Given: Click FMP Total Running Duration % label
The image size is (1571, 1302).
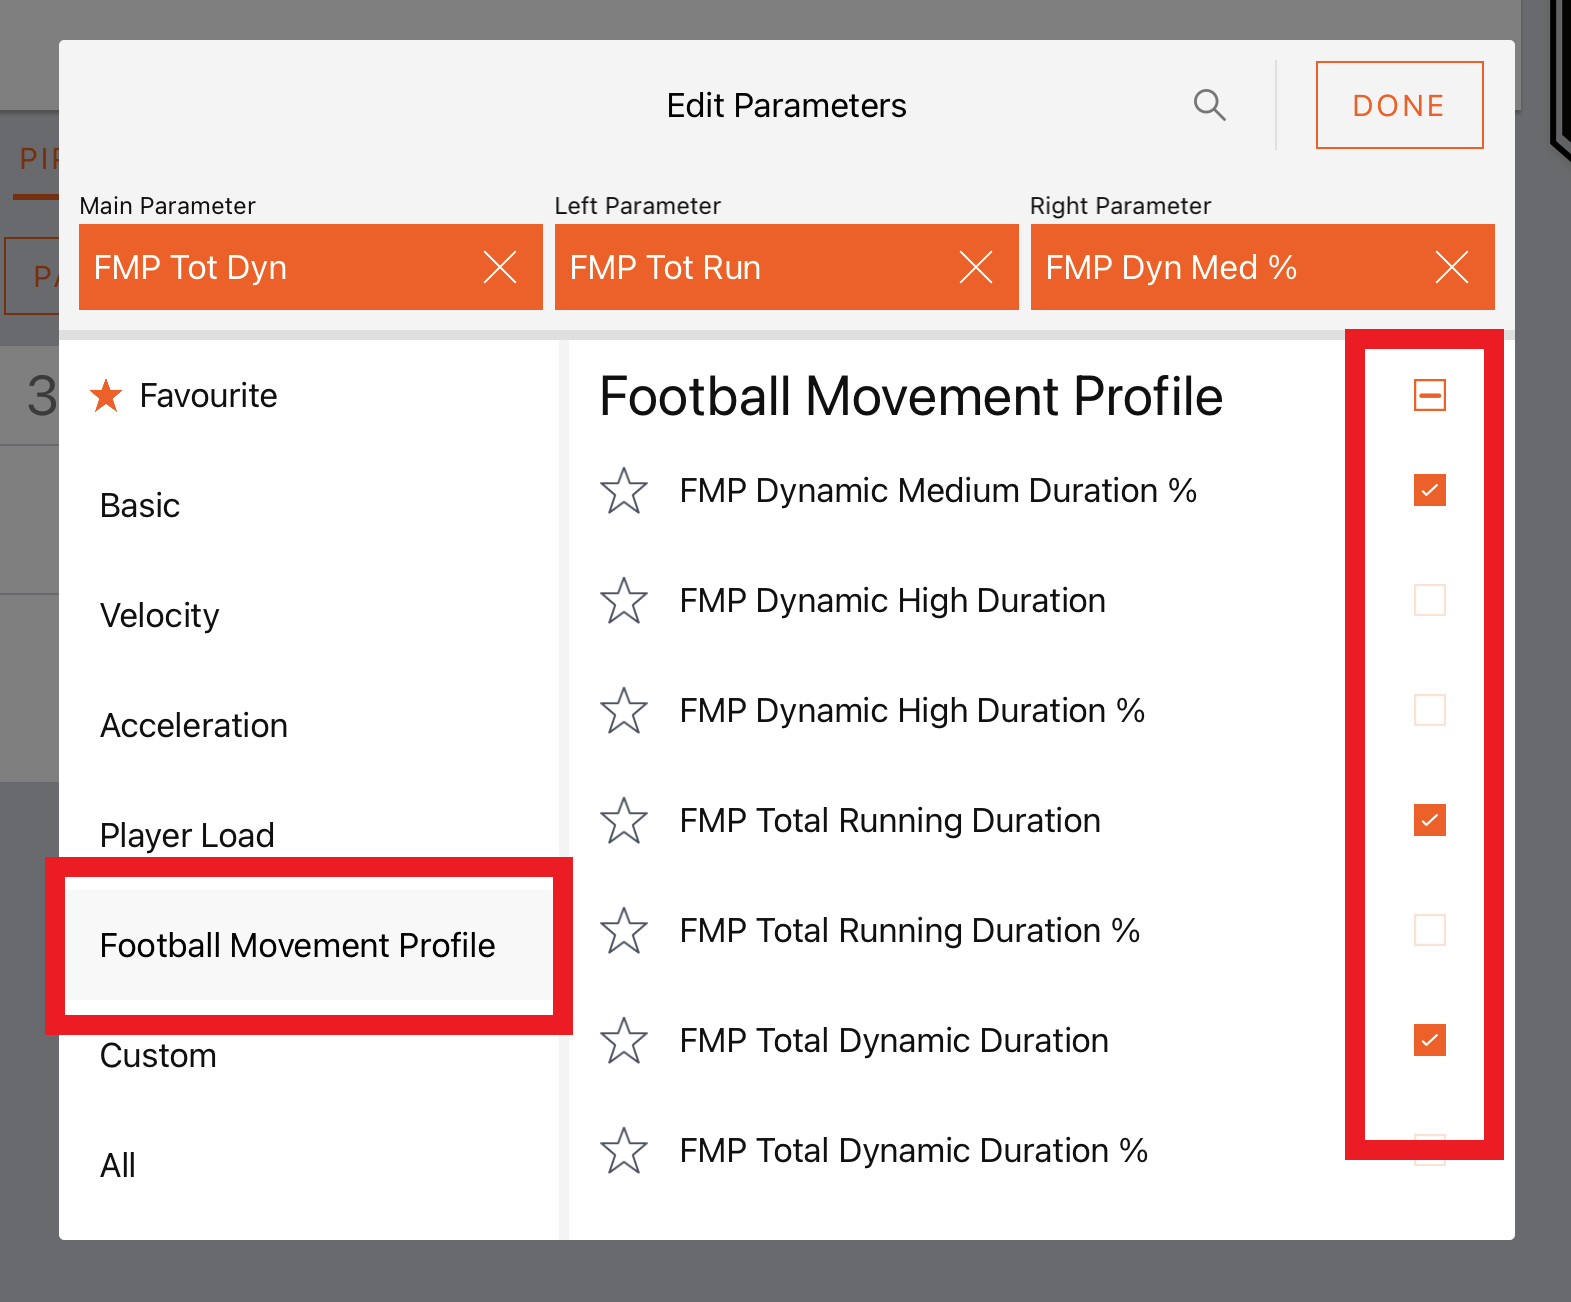Looking at the screenshot, I should 910,931.
